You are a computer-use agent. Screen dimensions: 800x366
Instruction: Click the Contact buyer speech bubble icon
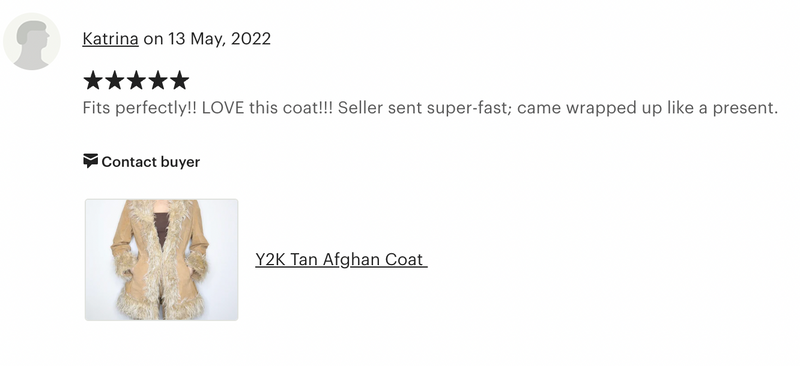tap(90, 161)
